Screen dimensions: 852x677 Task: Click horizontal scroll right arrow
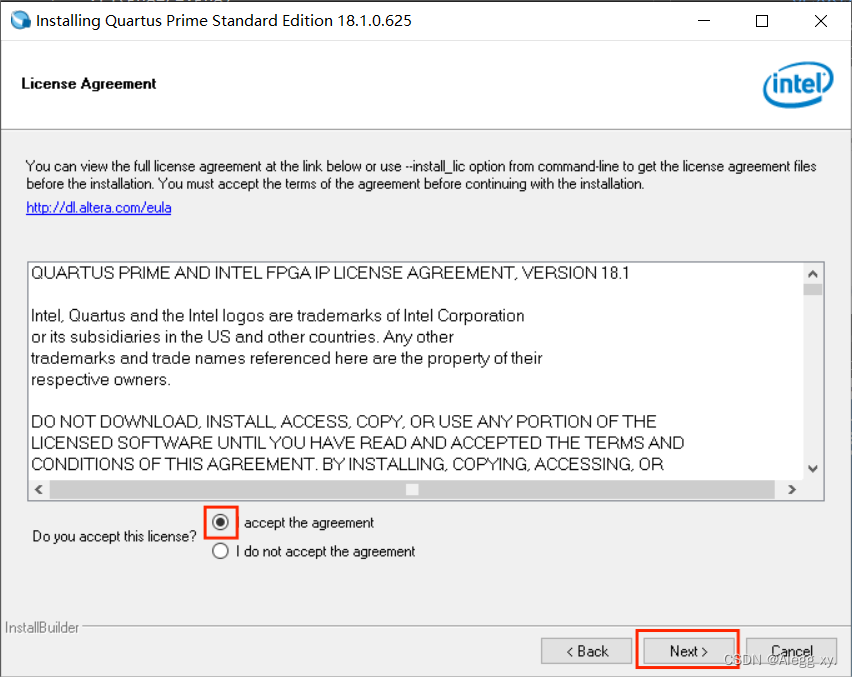792,489
